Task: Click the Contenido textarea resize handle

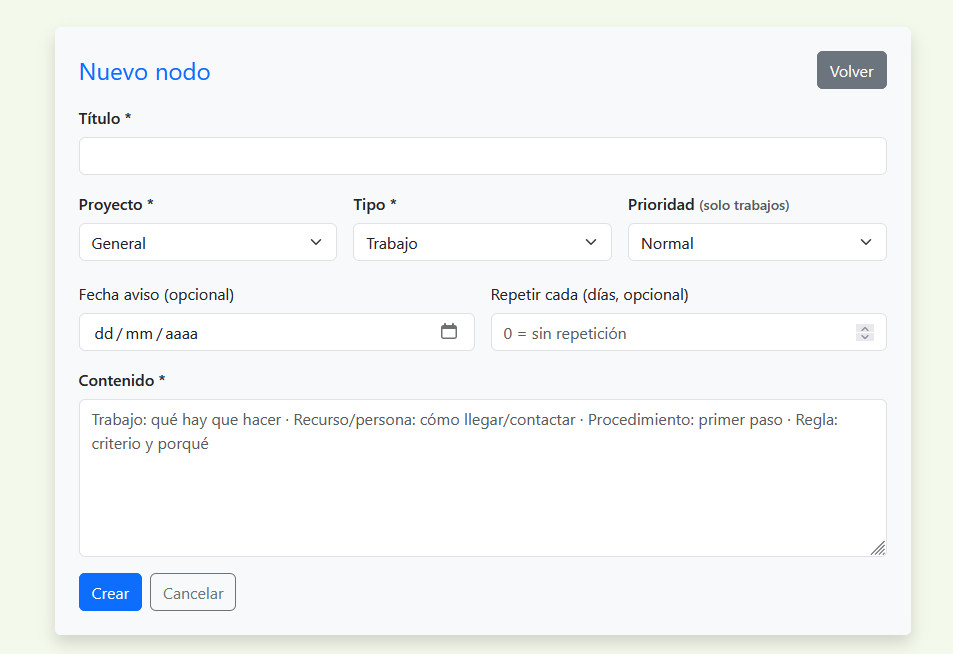Action: [x=878, y=548]
